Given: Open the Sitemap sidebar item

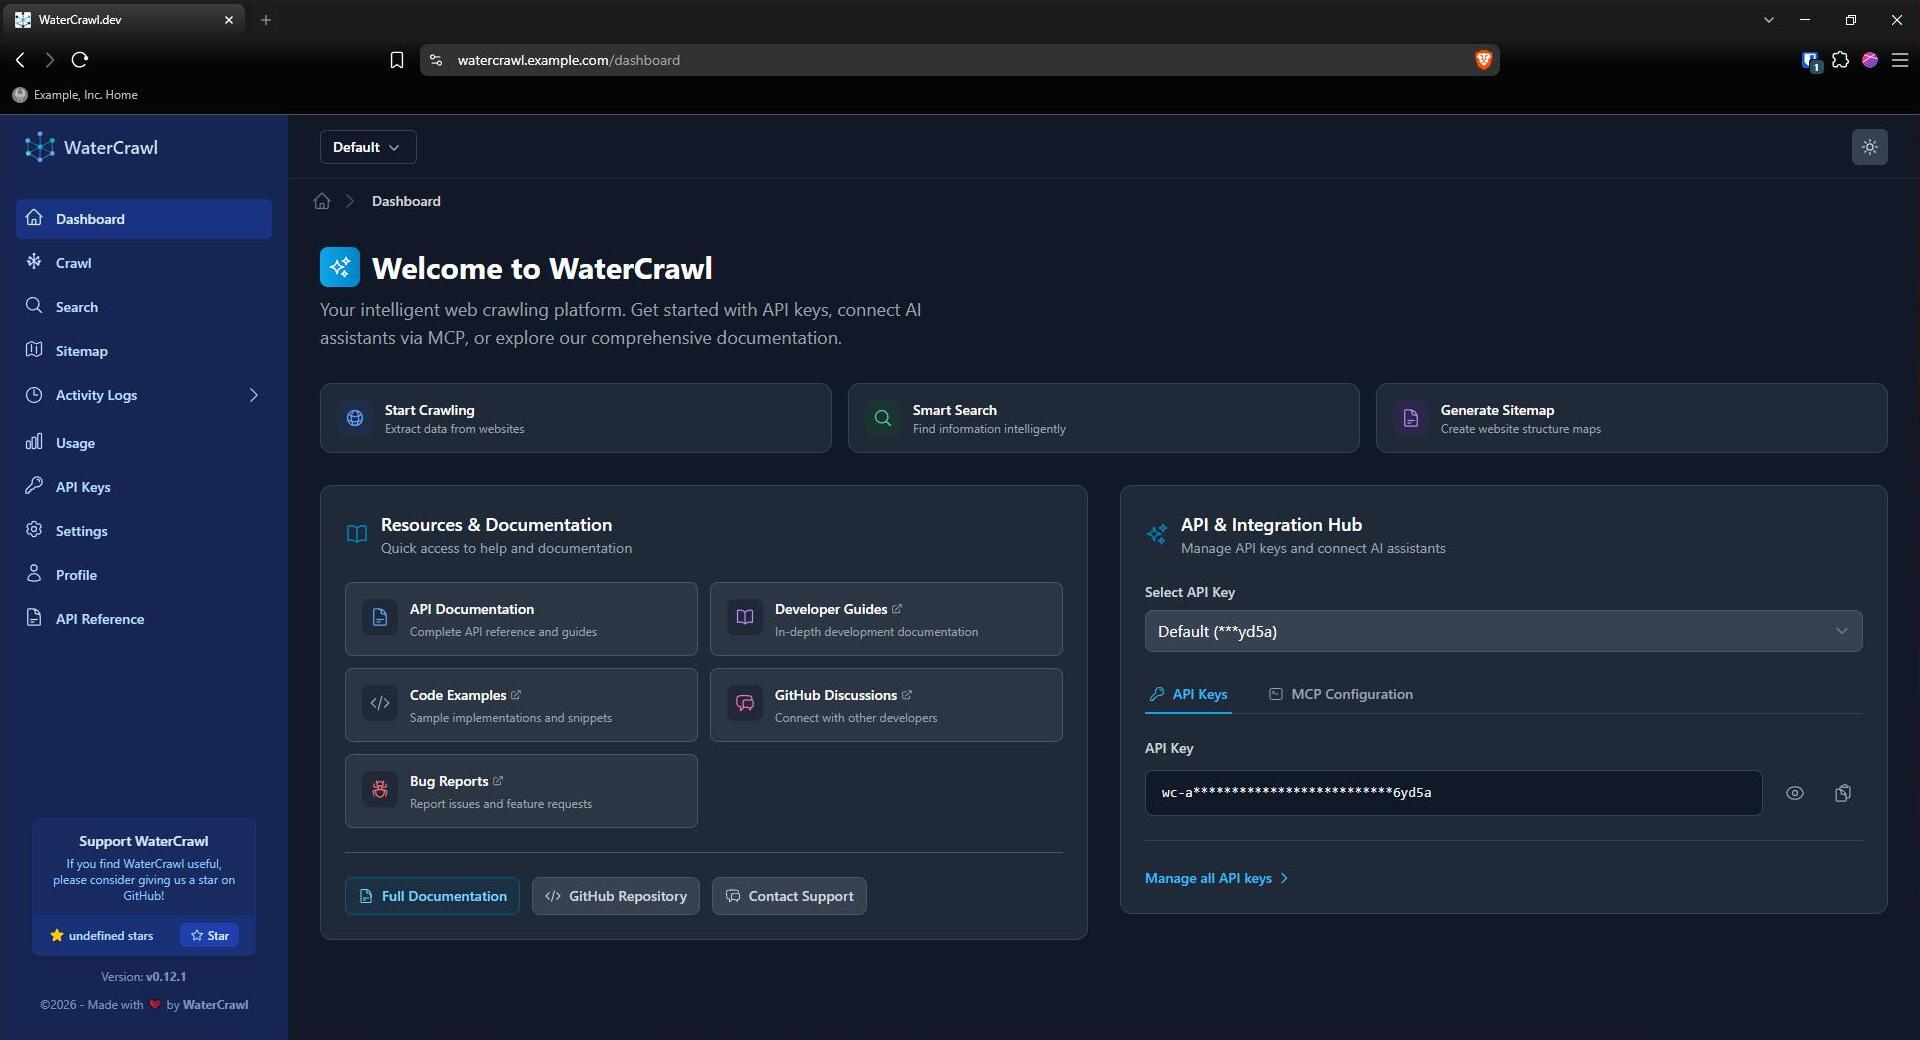Looking at the screenshot, I should click(144, 351).
